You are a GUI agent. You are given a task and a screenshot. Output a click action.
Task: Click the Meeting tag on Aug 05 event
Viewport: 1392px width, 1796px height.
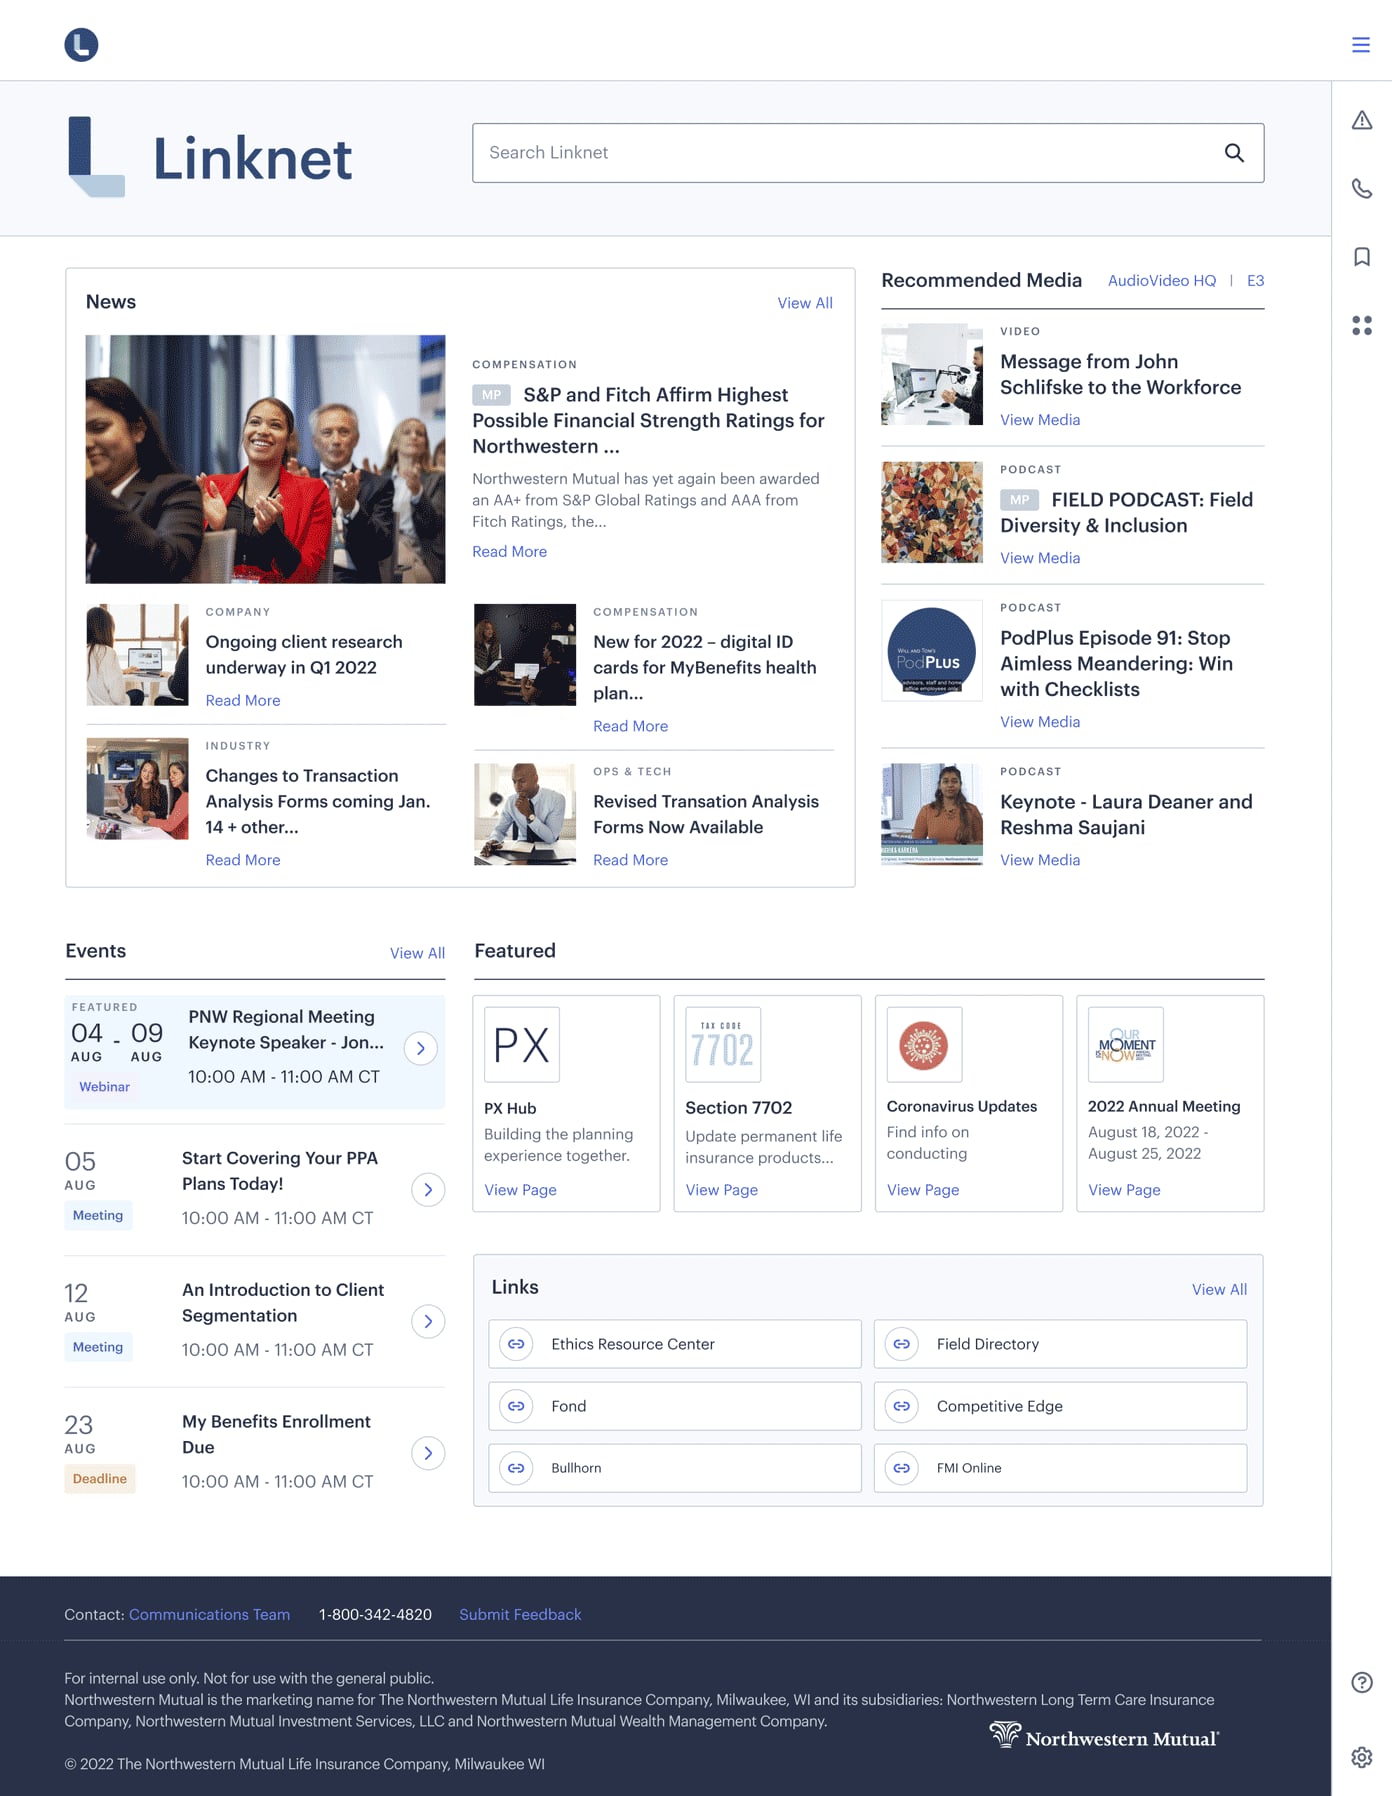(x=98, y=1216)
